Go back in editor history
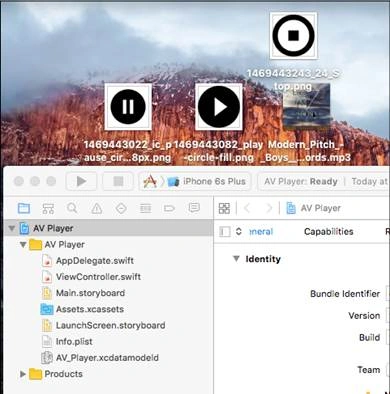Screen dimensions: 390x394 [247, 209]
